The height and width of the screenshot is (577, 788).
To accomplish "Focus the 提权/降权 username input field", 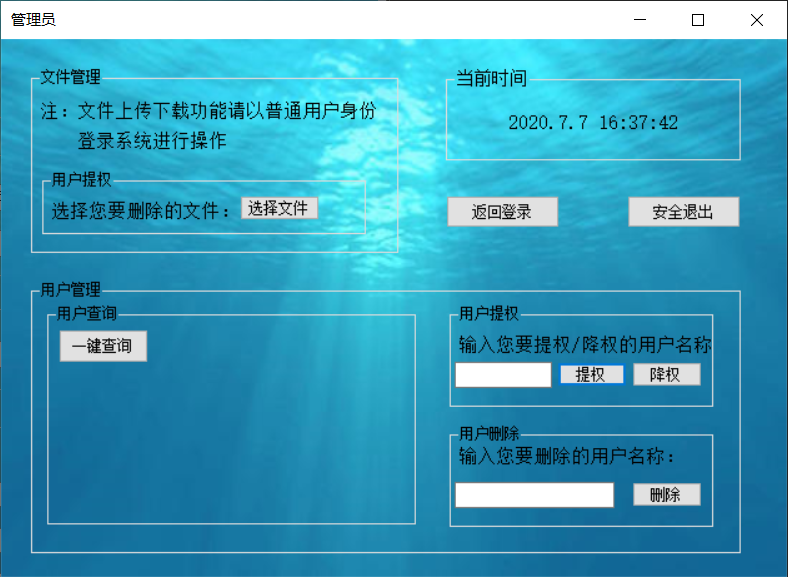I will tap(503, 375).
